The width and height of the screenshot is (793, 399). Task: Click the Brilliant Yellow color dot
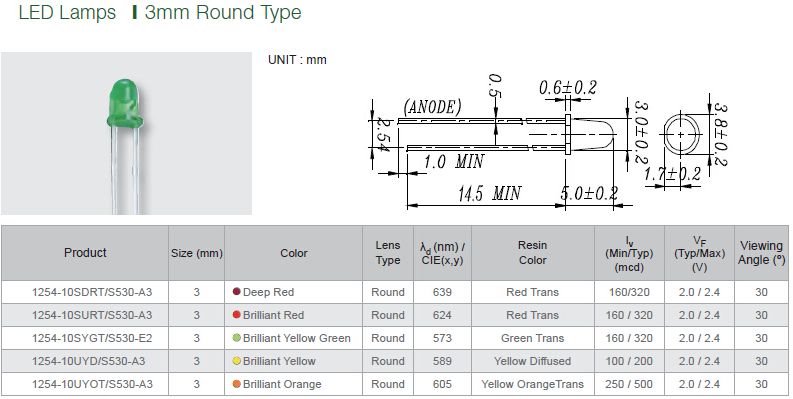coord(236,361)
